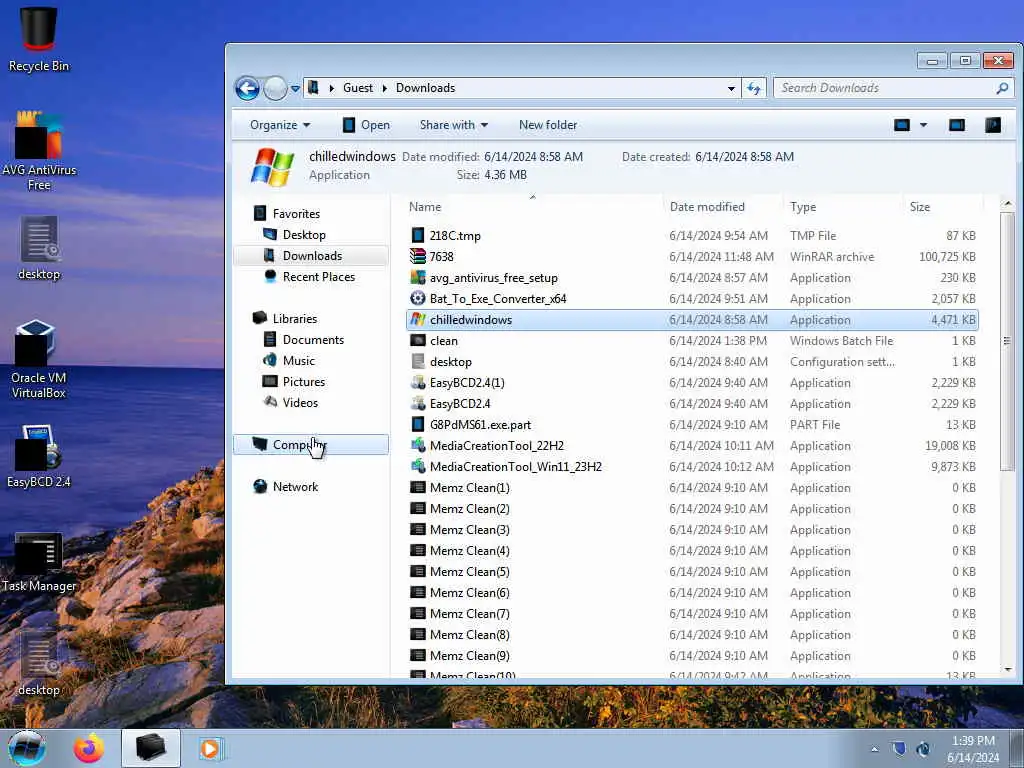Screen dimensions: 1024x768
Task: Open the media player taskbar icon
Action: (210, 748)
